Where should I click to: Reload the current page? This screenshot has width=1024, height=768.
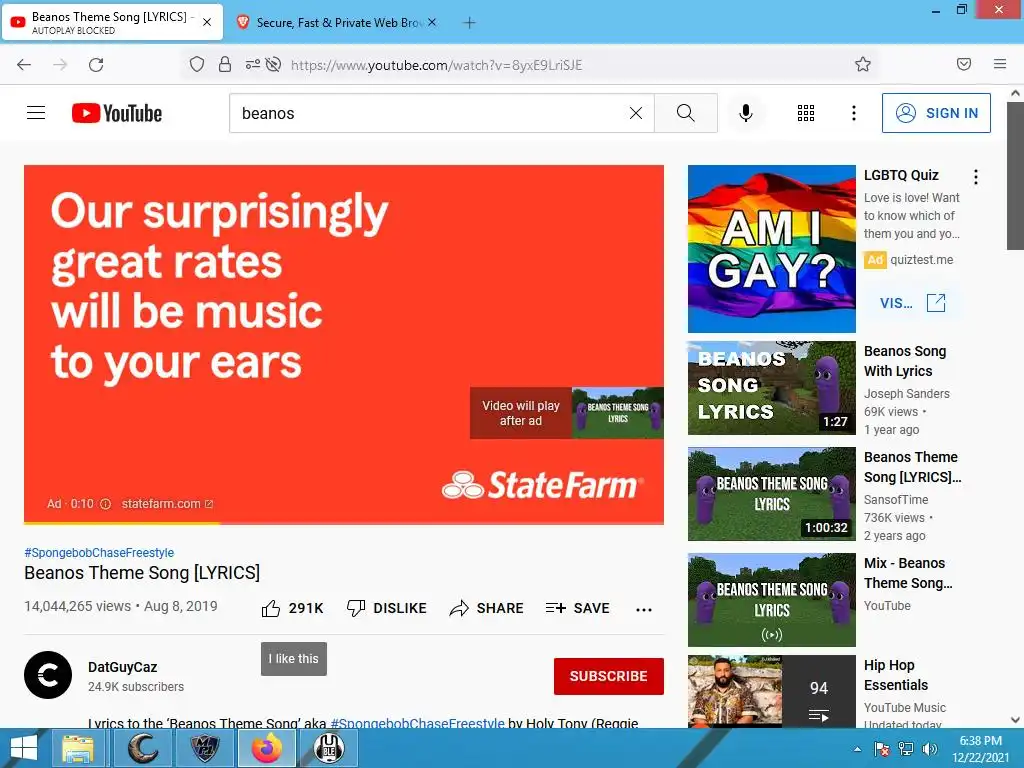pyautogui.click(x=96, y=64)
